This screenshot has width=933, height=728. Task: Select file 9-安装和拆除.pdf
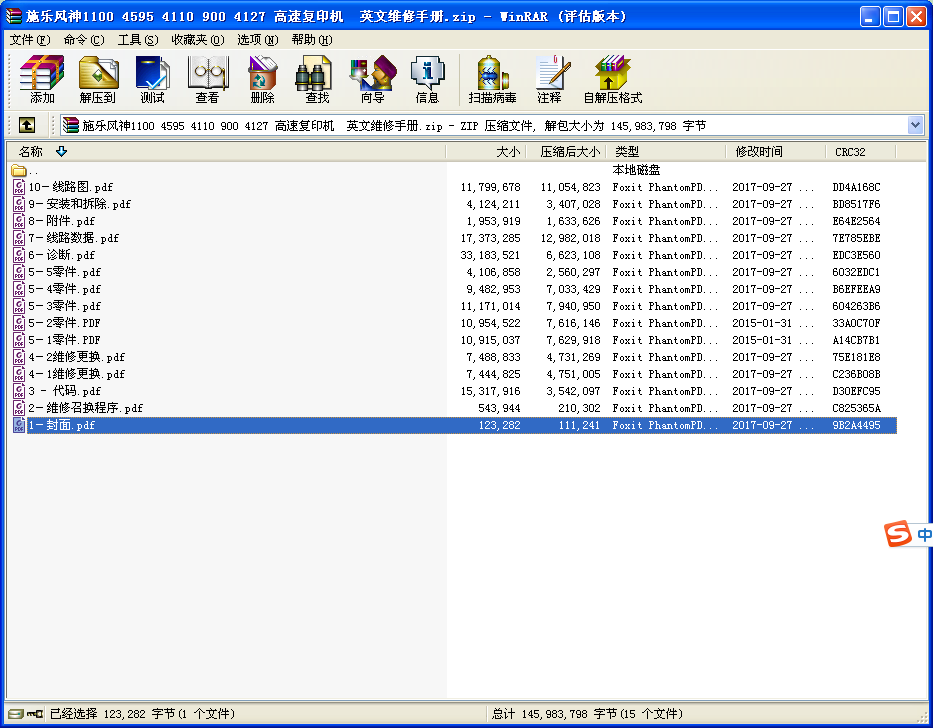79,204
